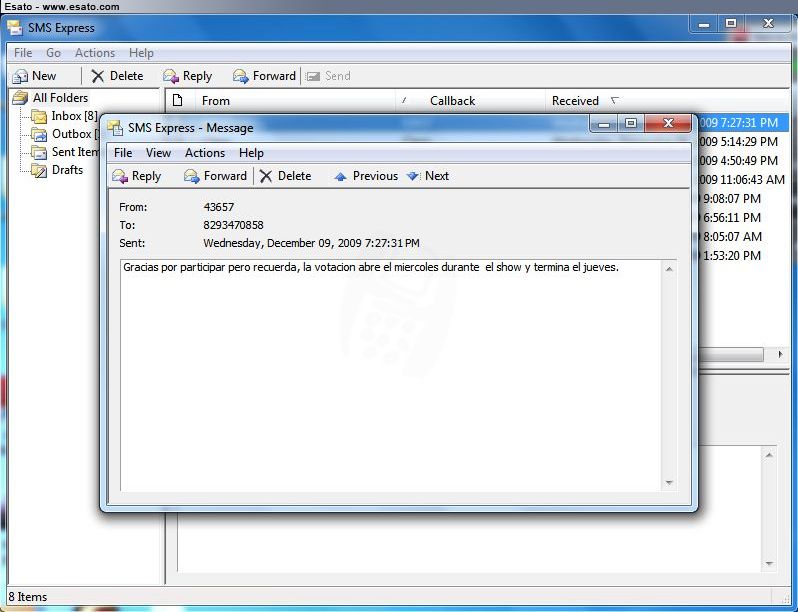Image resolution: width=798 pixels, height=612 pixels.
Task: Click Reply icon in message window toolbar
Action: [120, 176]
